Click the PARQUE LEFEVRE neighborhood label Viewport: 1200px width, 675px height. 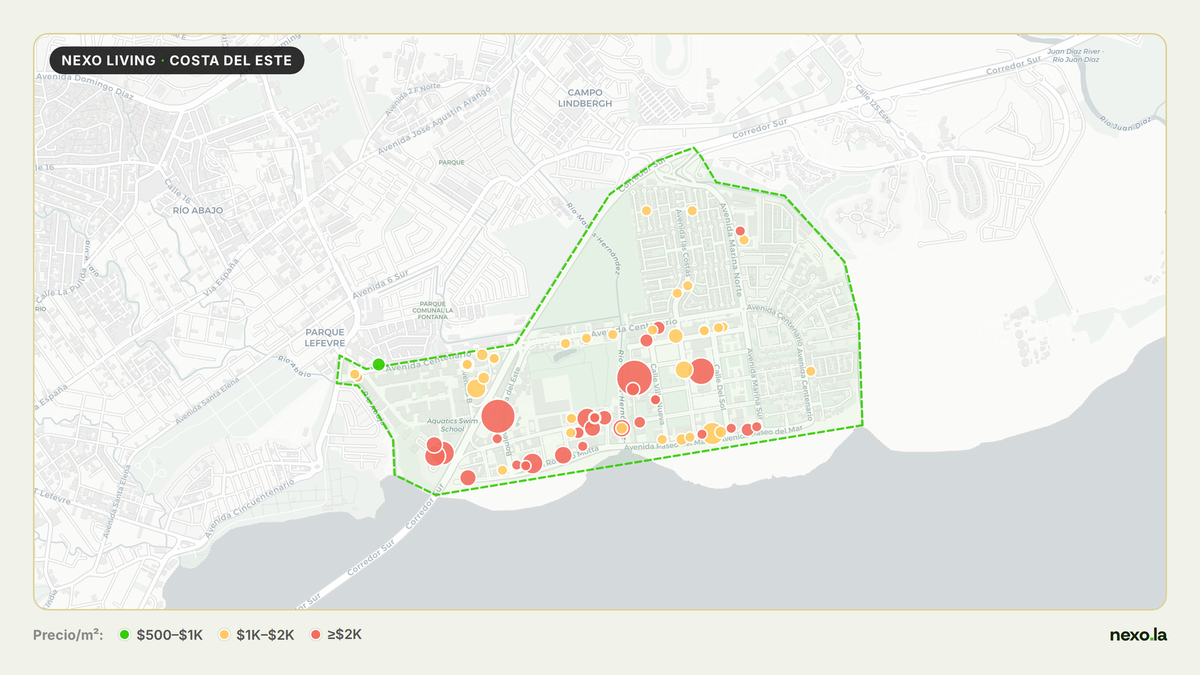[325, 337]
